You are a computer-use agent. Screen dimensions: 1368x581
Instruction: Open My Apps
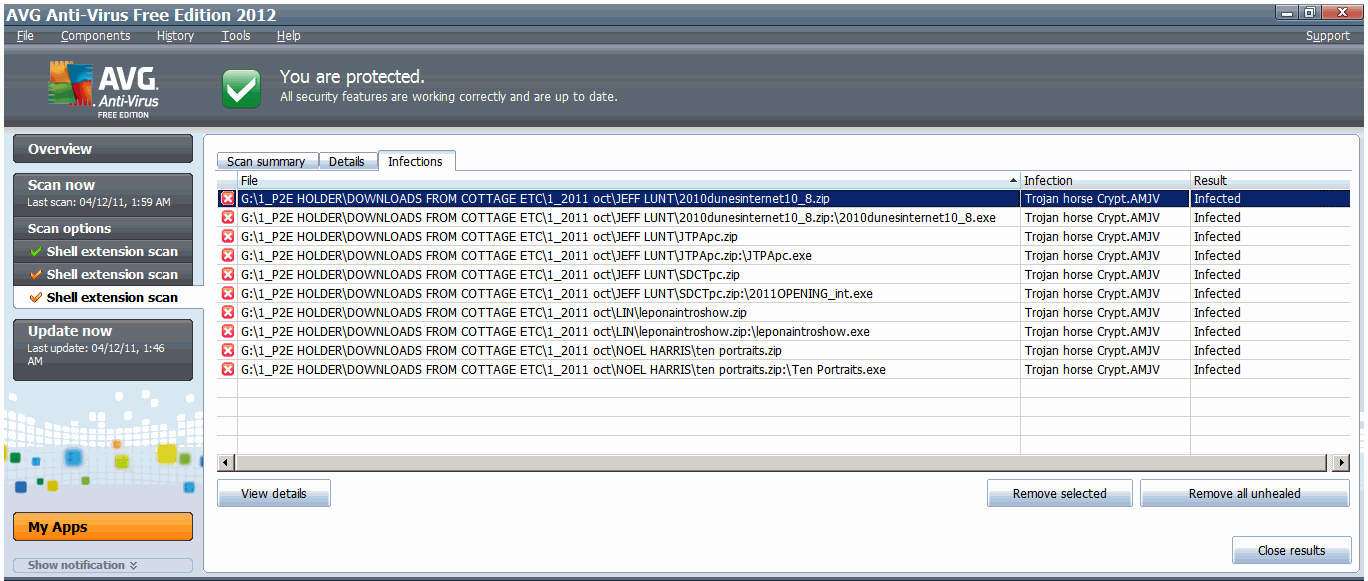pyautogui.click(x=103, y=527)
